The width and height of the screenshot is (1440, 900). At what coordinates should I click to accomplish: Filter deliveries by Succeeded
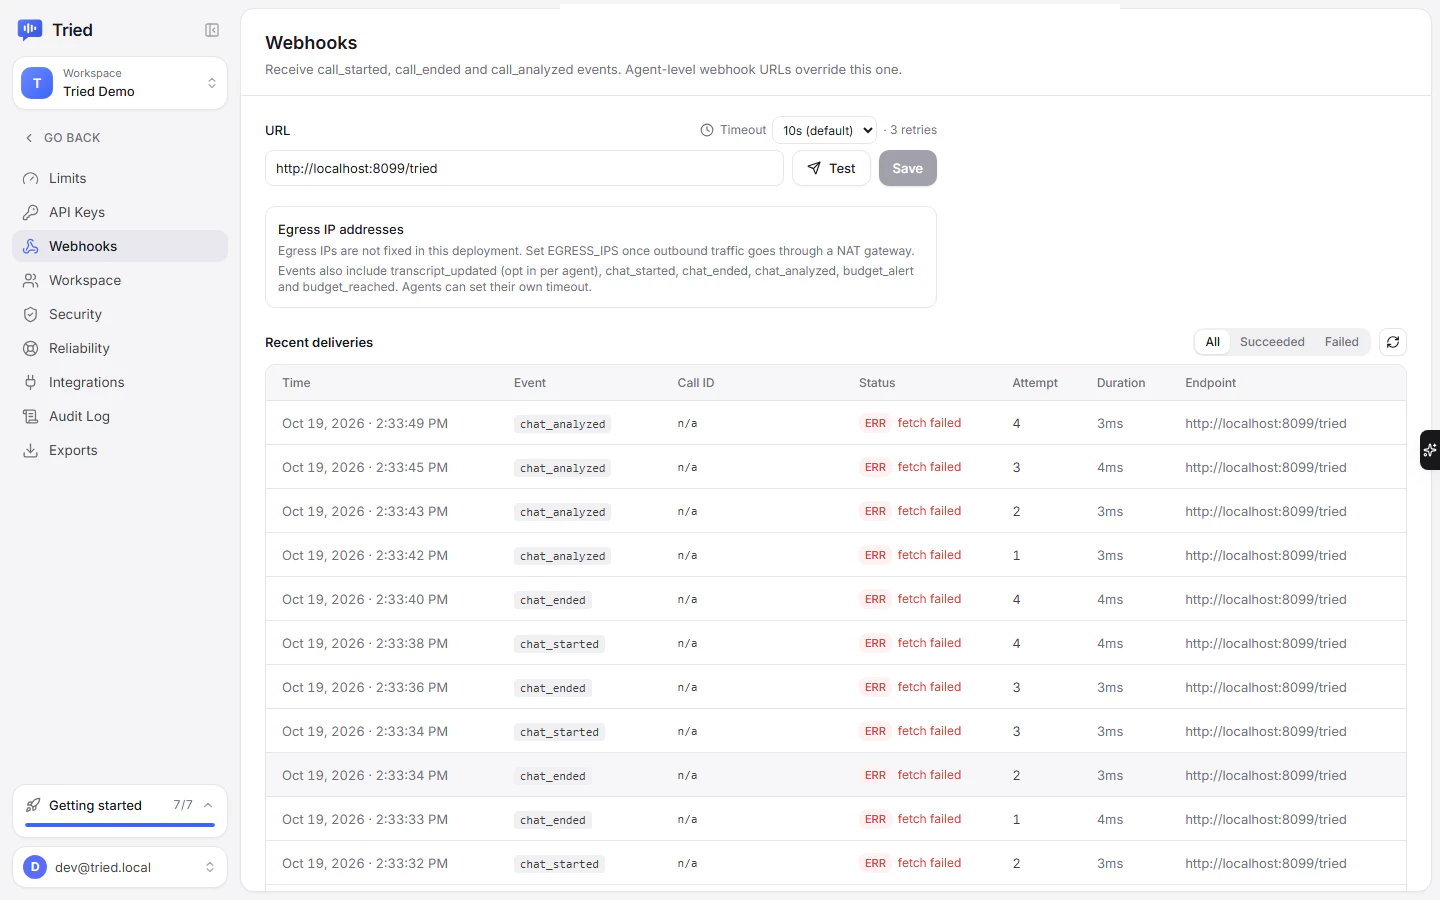click(x=1272, y=342)
